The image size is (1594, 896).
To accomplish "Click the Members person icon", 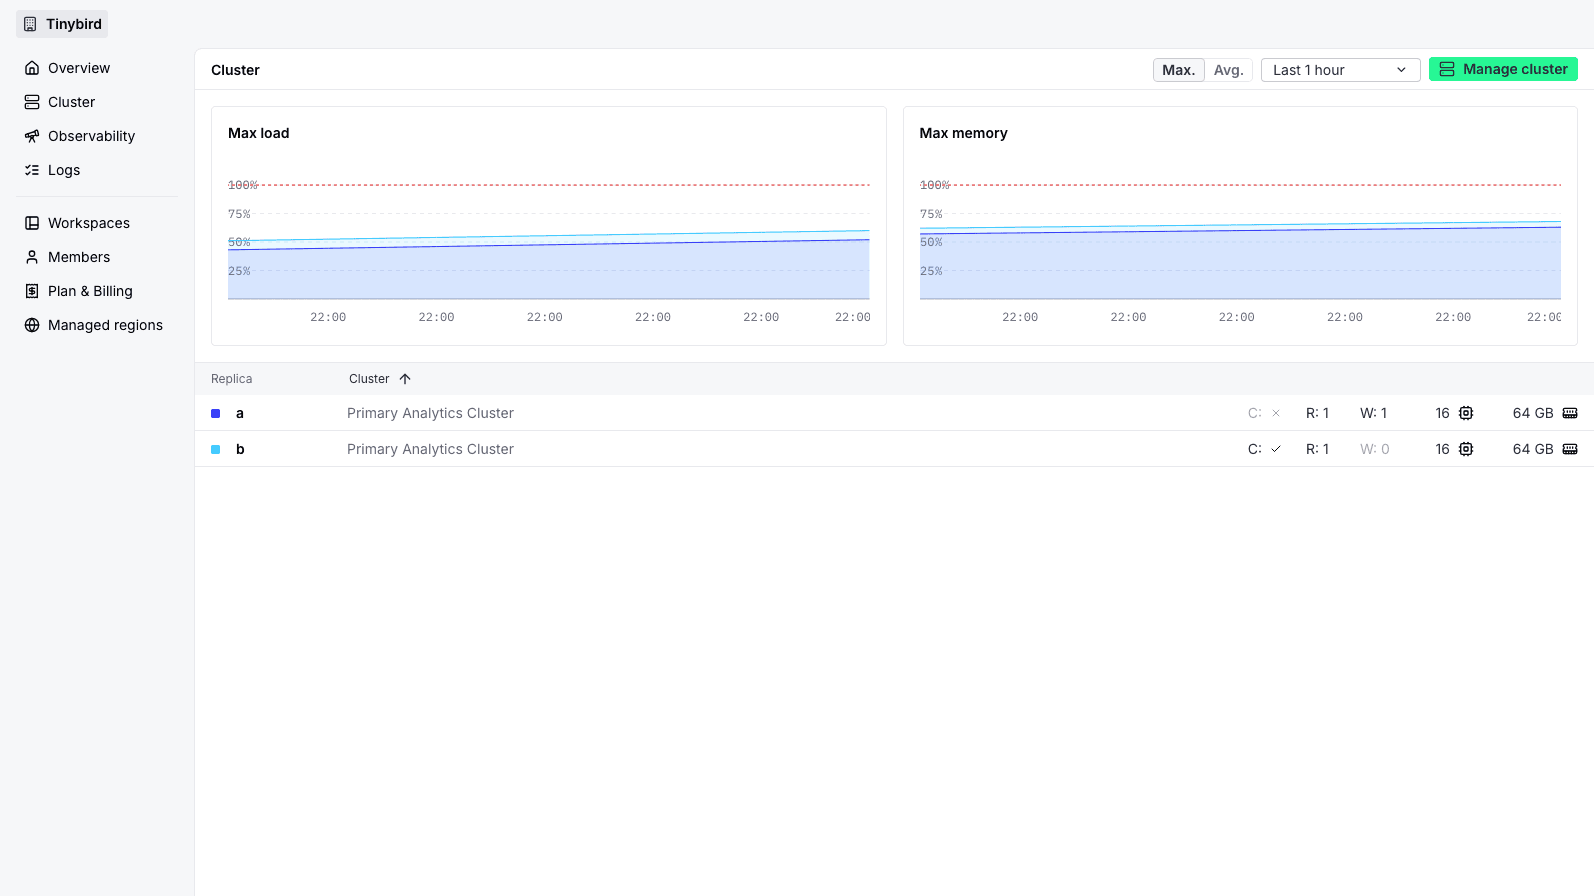I will 32,257.
